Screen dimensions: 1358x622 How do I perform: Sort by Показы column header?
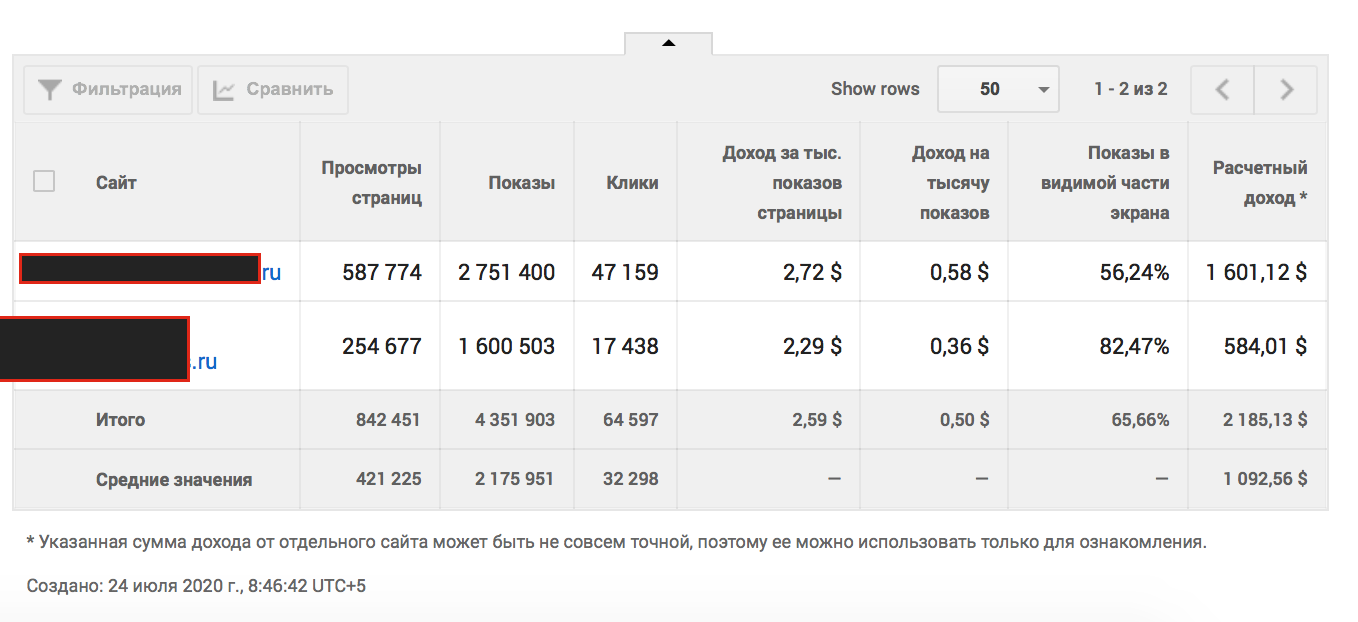(x=522, y=183)
